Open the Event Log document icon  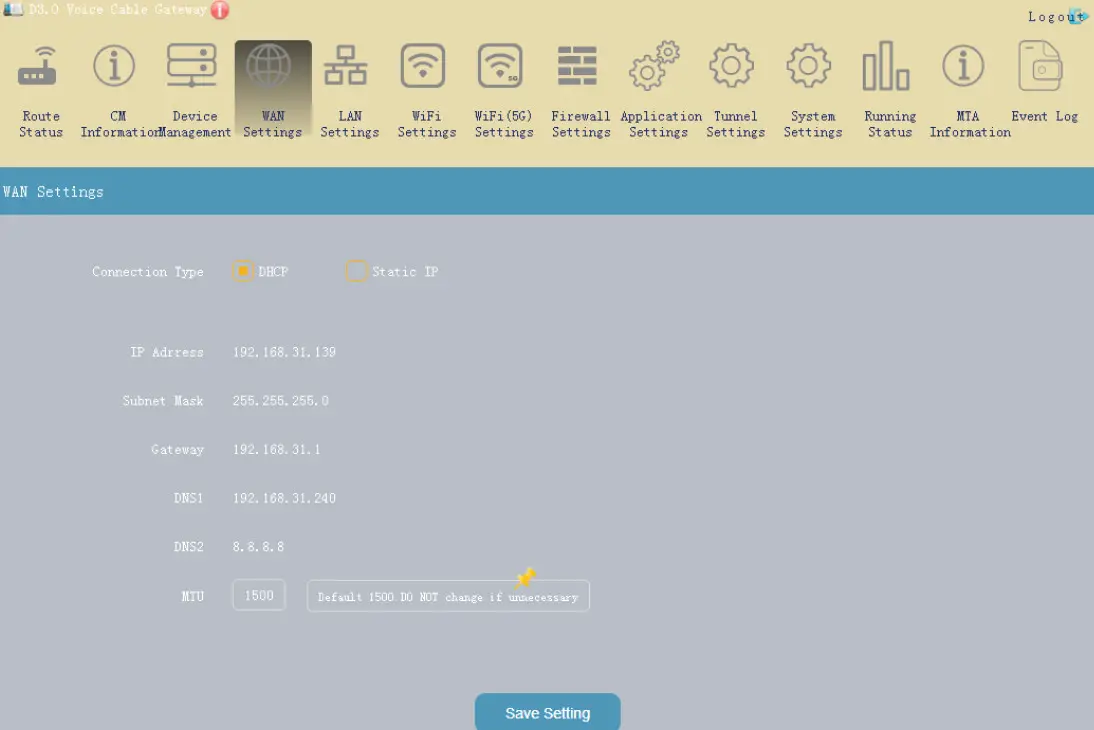(x=1040, y=66)
